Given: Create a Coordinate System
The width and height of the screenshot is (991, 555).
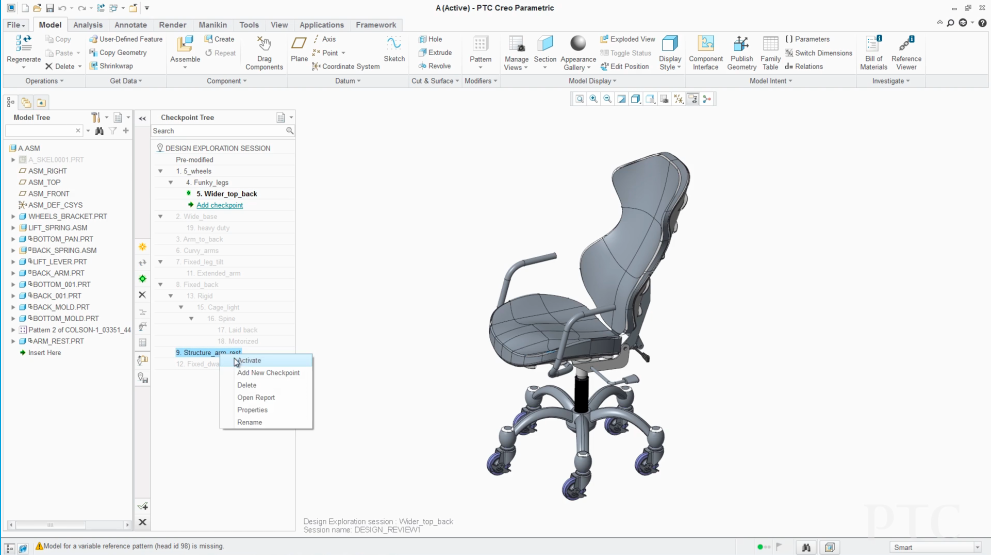Looking at the screenshot, I should point(346,66).
